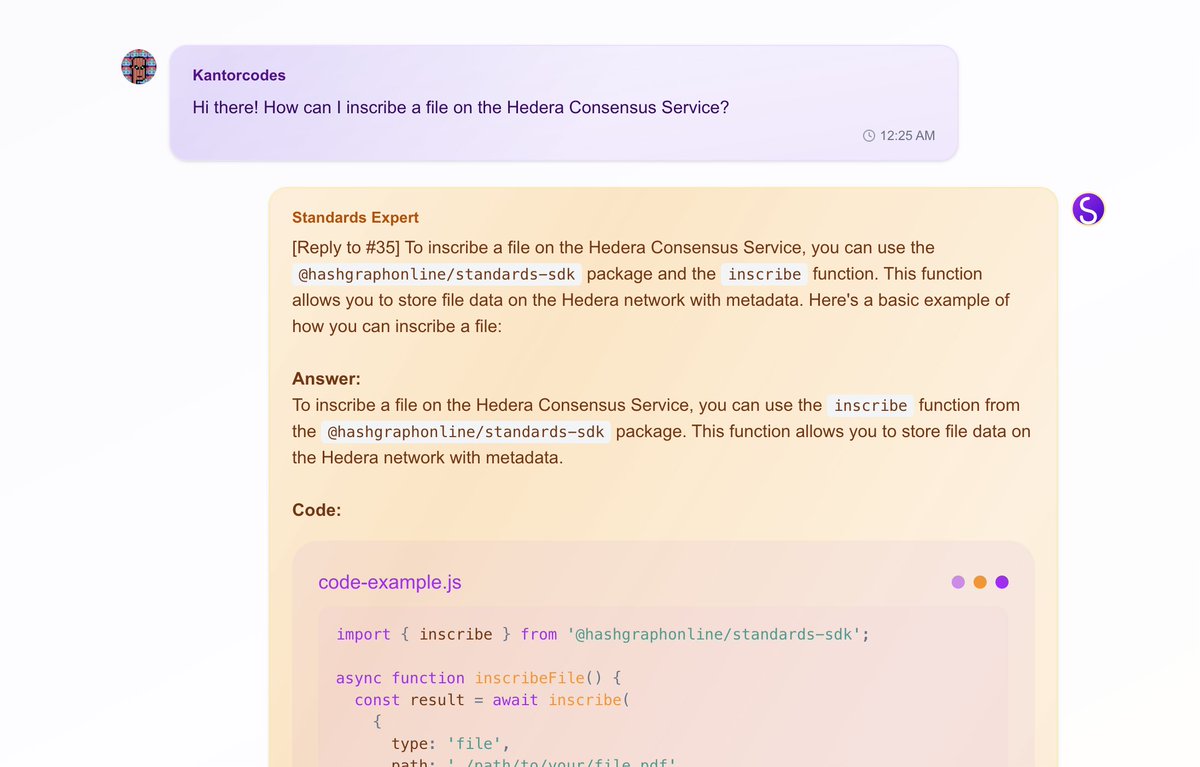This screenshot has height=767, width=1200.
Task: Click 'async function inscribeFile()' code line
Action: [479, 678]
